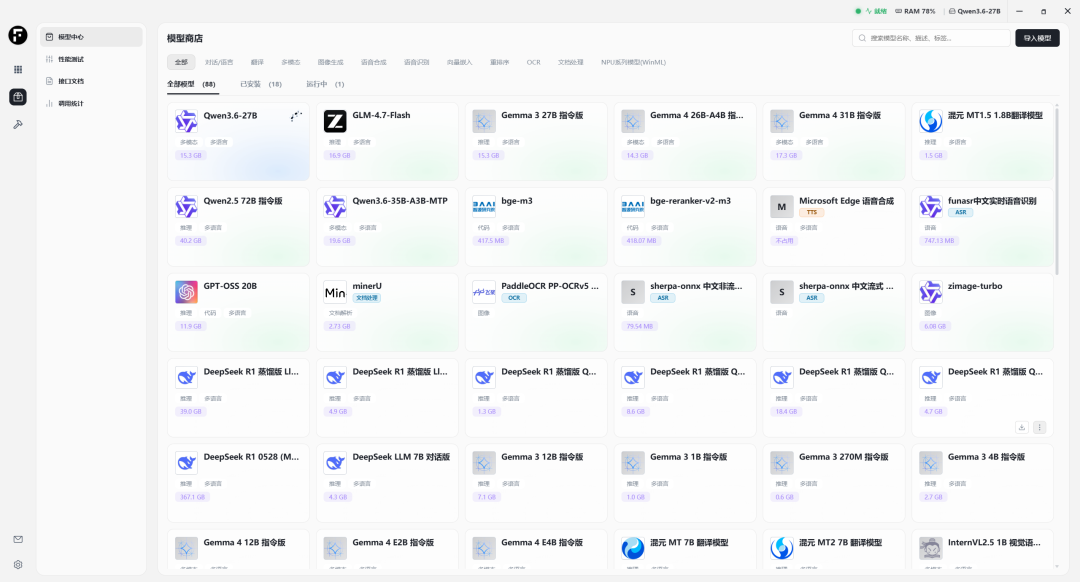Open the Gemma 4 26B-A4B model card title

coord(697,116)
